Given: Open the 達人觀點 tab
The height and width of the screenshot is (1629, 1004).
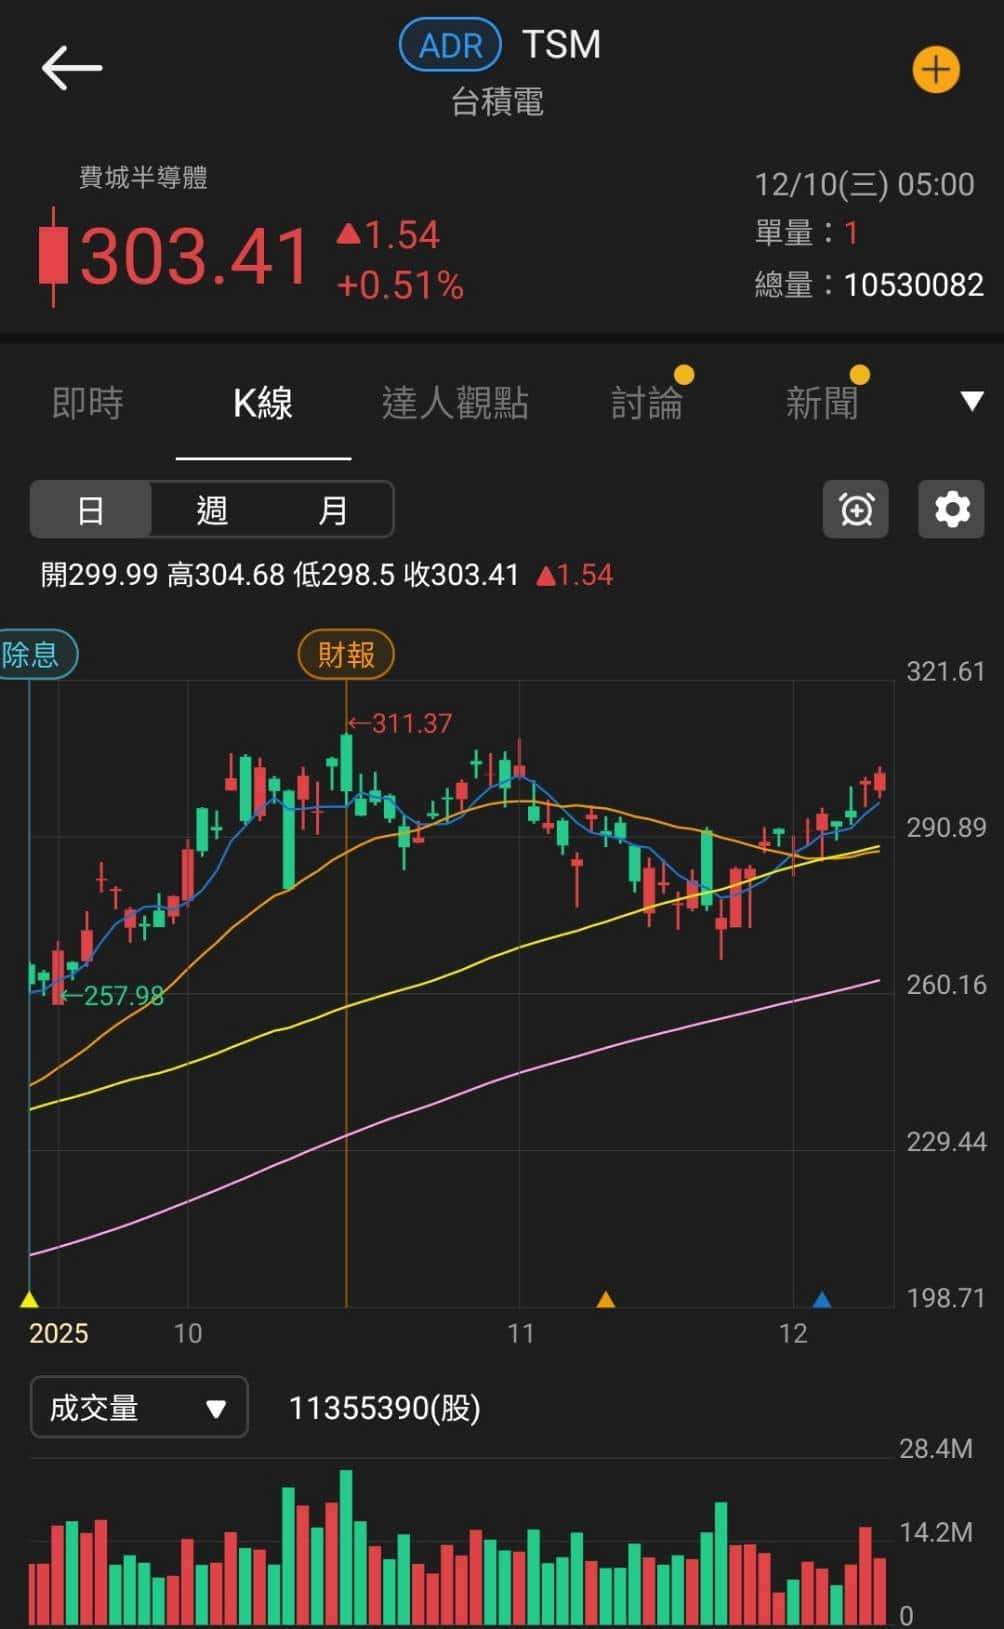Looking at the screenshot, I should pos(455,403).
